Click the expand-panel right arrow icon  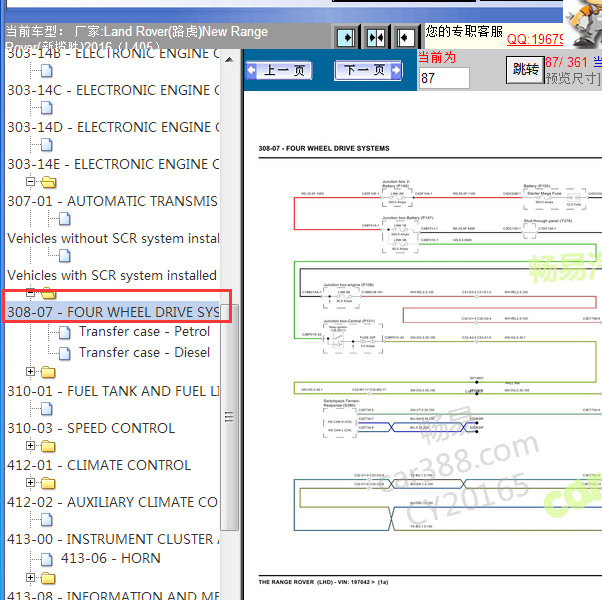point(346,38)
